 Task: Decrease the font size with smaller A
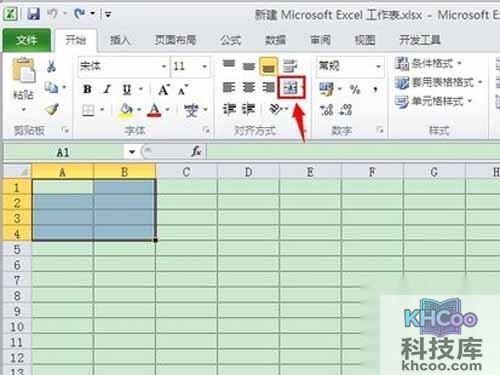pyautogui.click(x=183, y=89)
